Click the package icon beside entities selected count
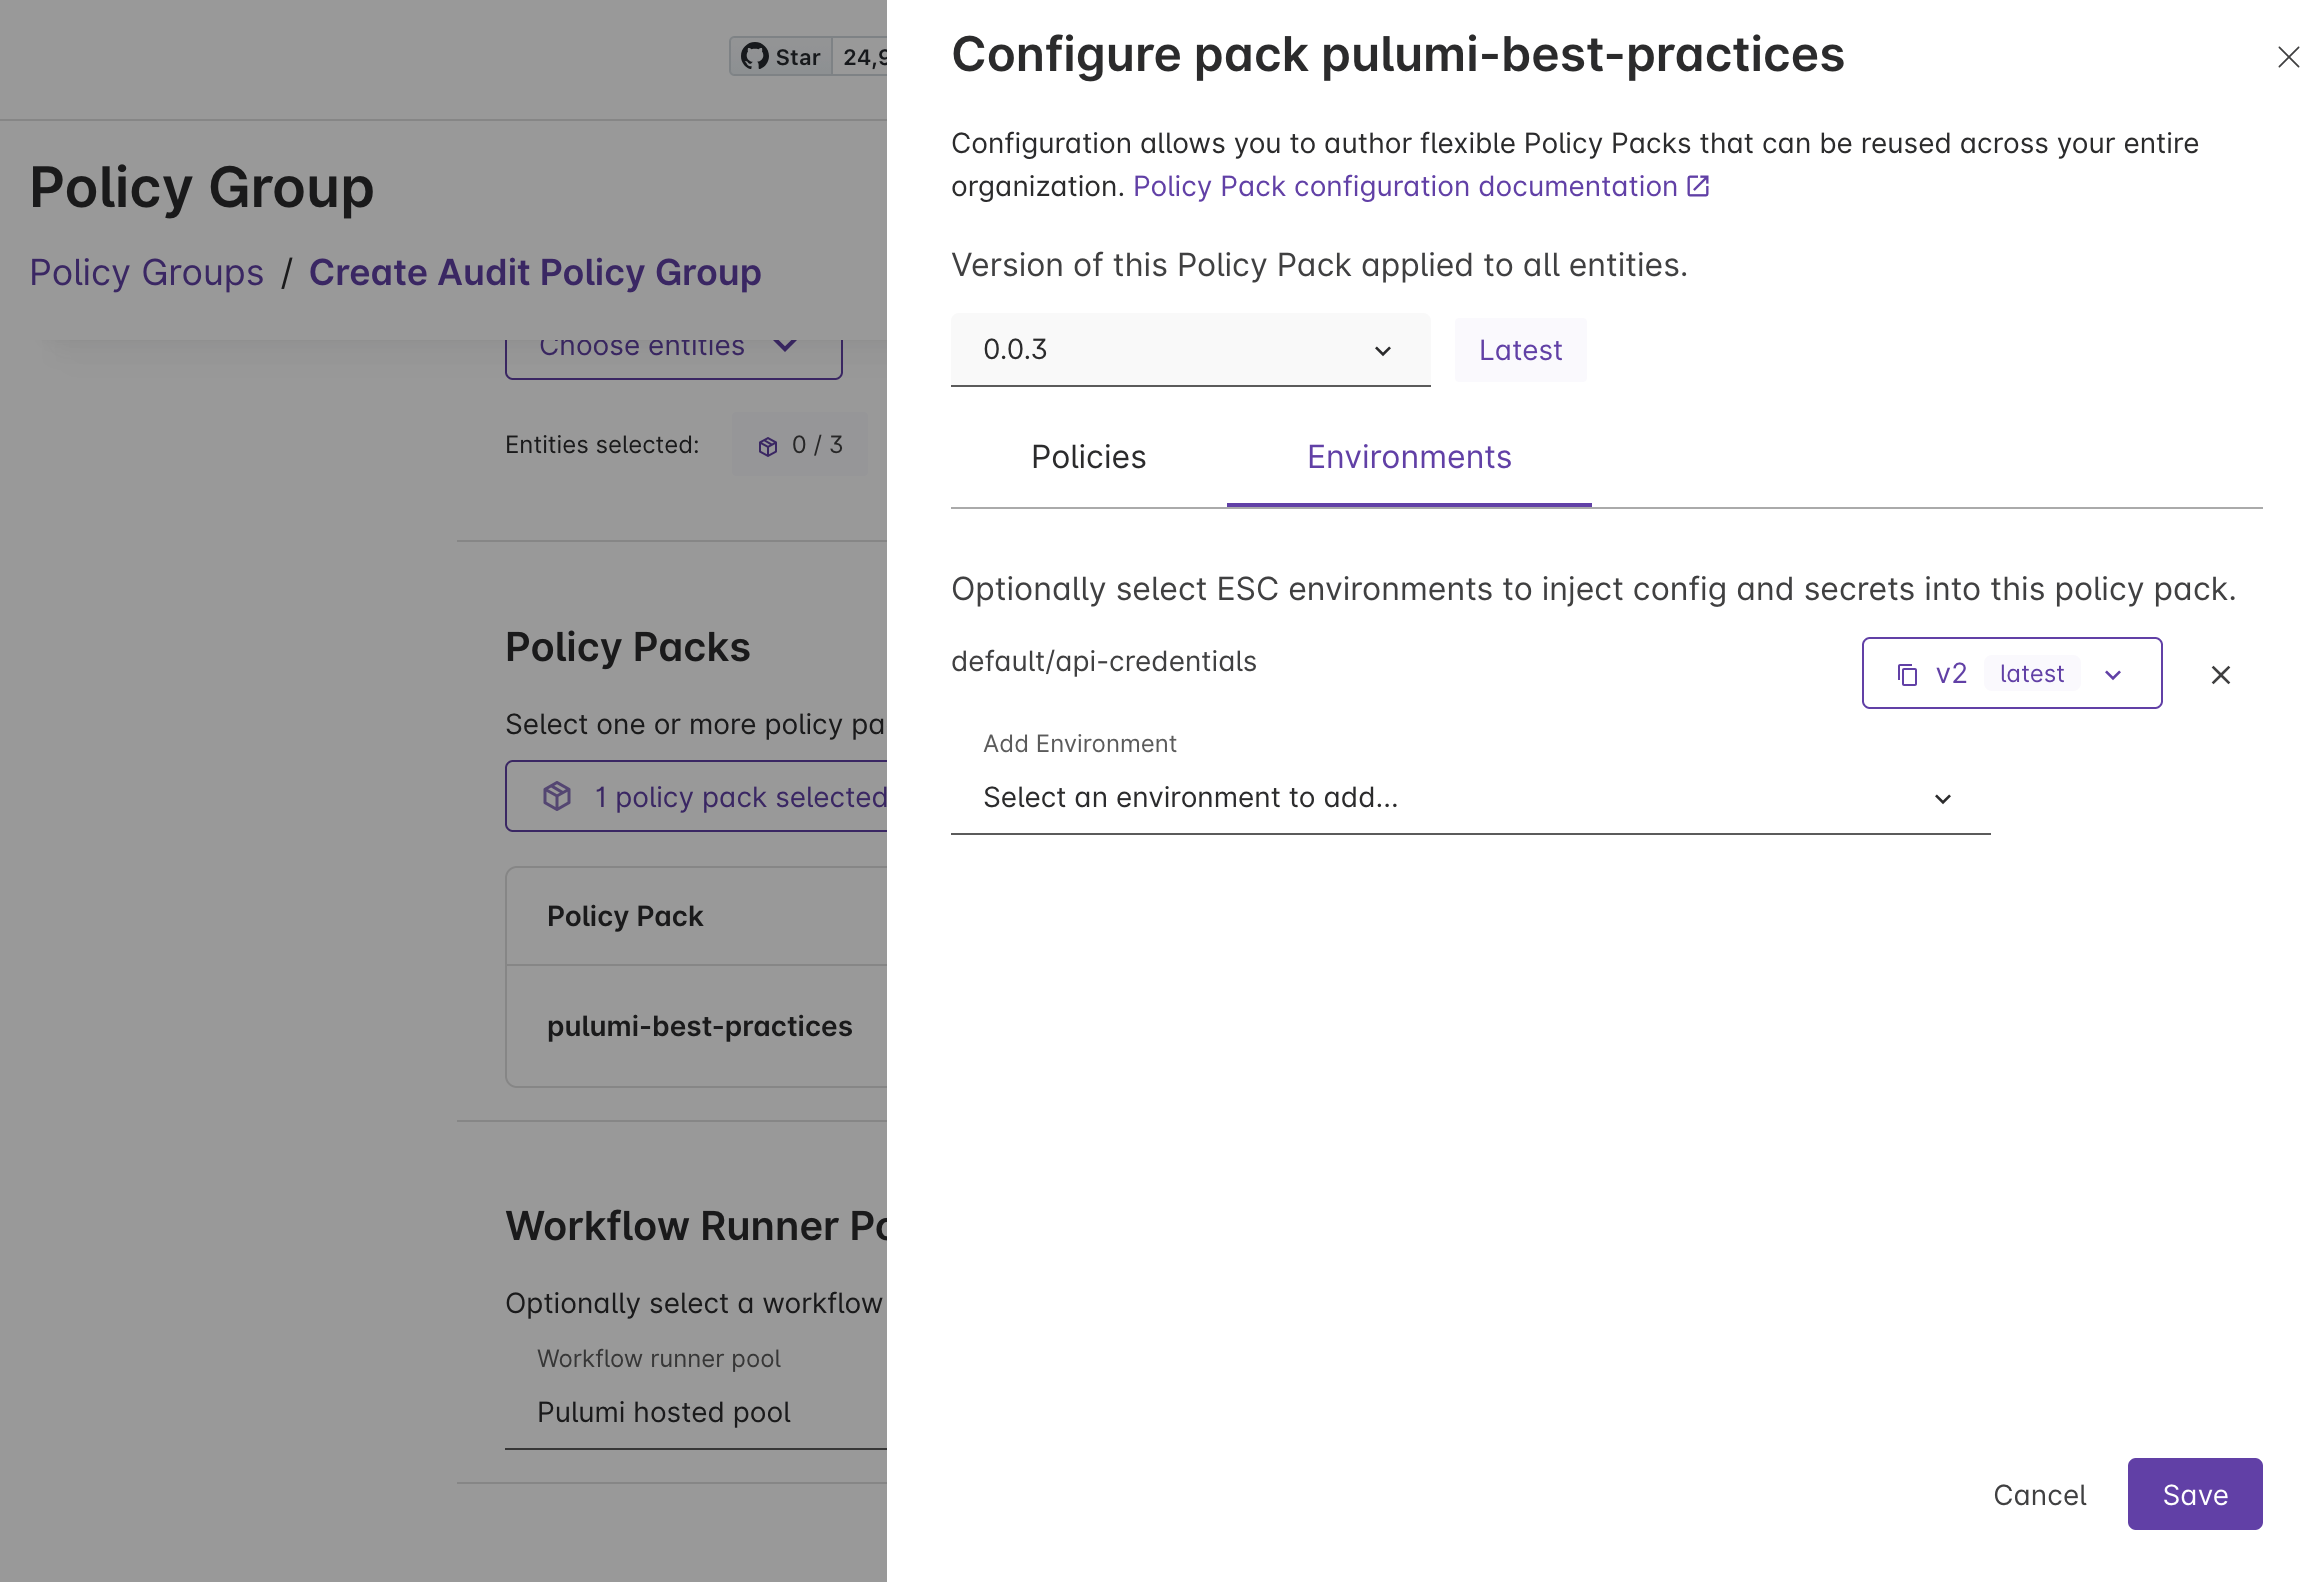Viewport: 2320px width, 1582px height. tap(768, 446)
